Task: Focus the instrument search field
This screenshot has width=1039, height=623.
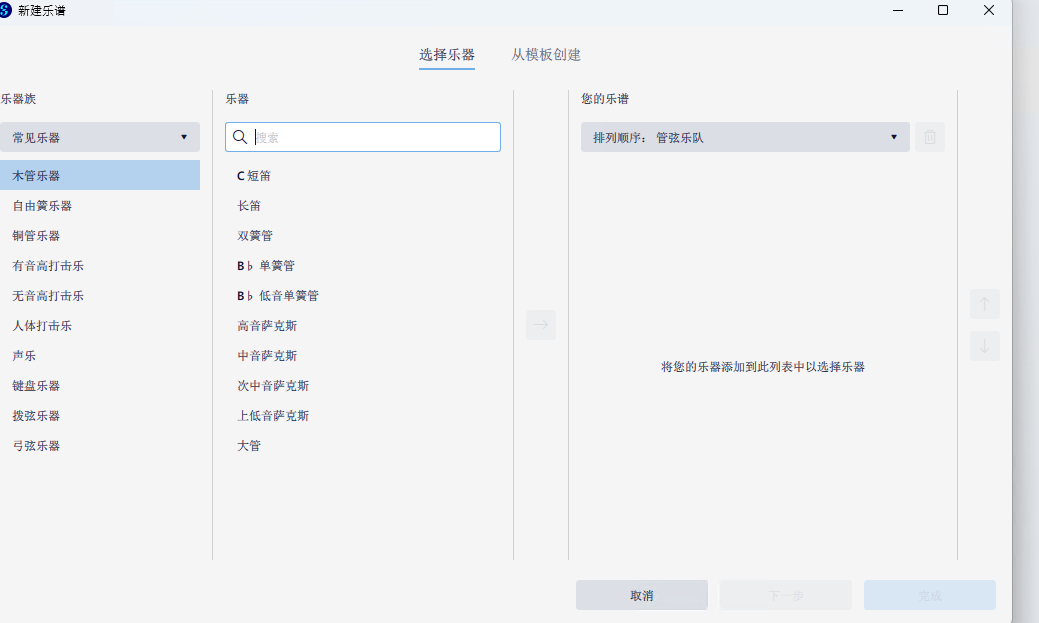Action: (x=362, y=137)
